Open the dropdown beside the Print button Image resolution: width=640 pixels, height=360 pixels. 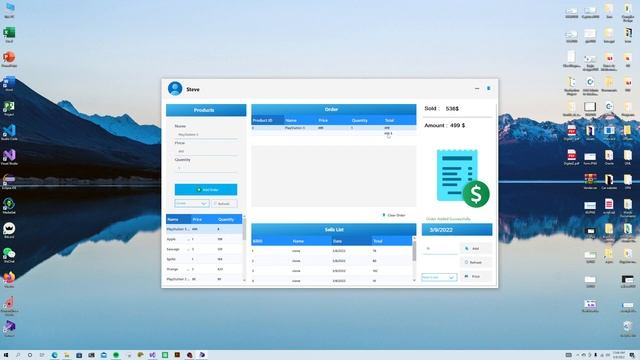[439, 277]
